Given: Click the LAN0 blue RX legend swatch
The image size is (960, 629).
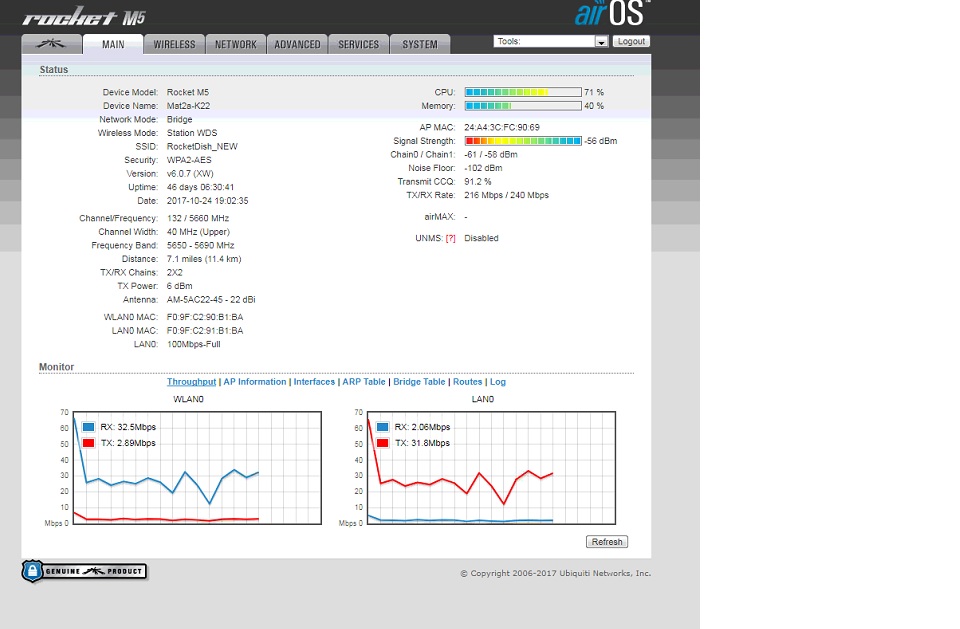Looking at the screenshot, I should click(383, 427).
